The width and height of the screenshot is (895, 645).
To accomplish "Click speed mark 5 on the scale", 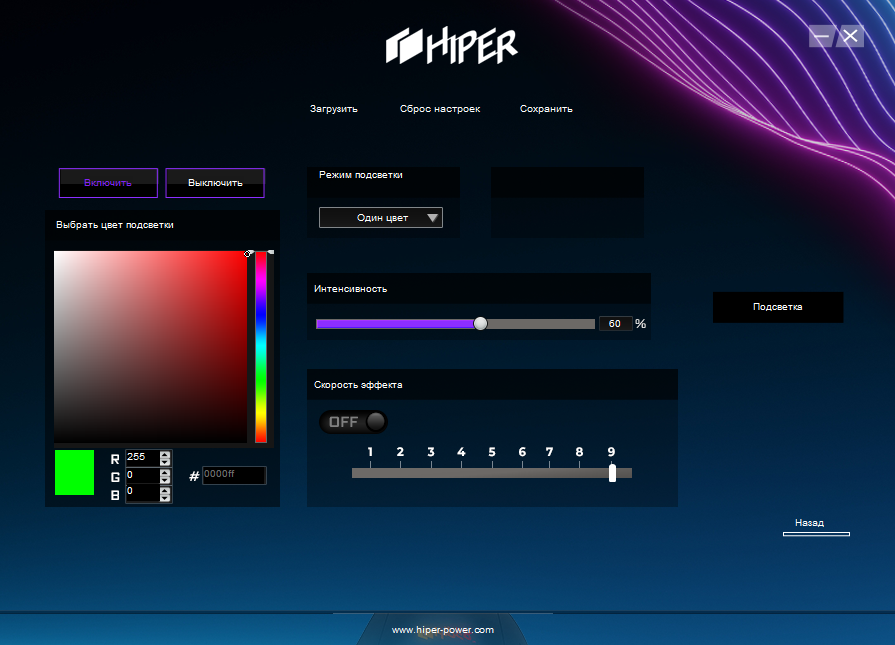I will (x=491, y=452).
